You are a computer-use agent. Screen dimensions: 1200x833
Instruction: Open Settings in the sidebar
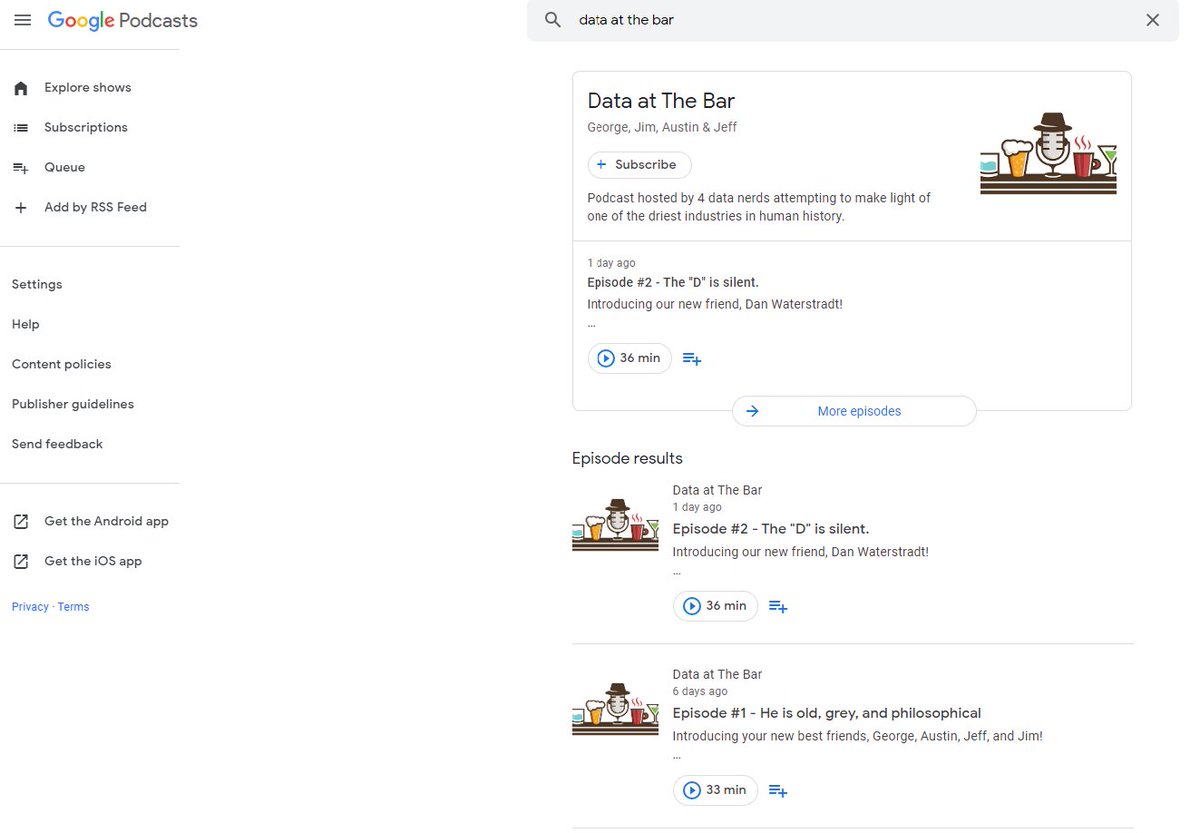click(37, 285)
